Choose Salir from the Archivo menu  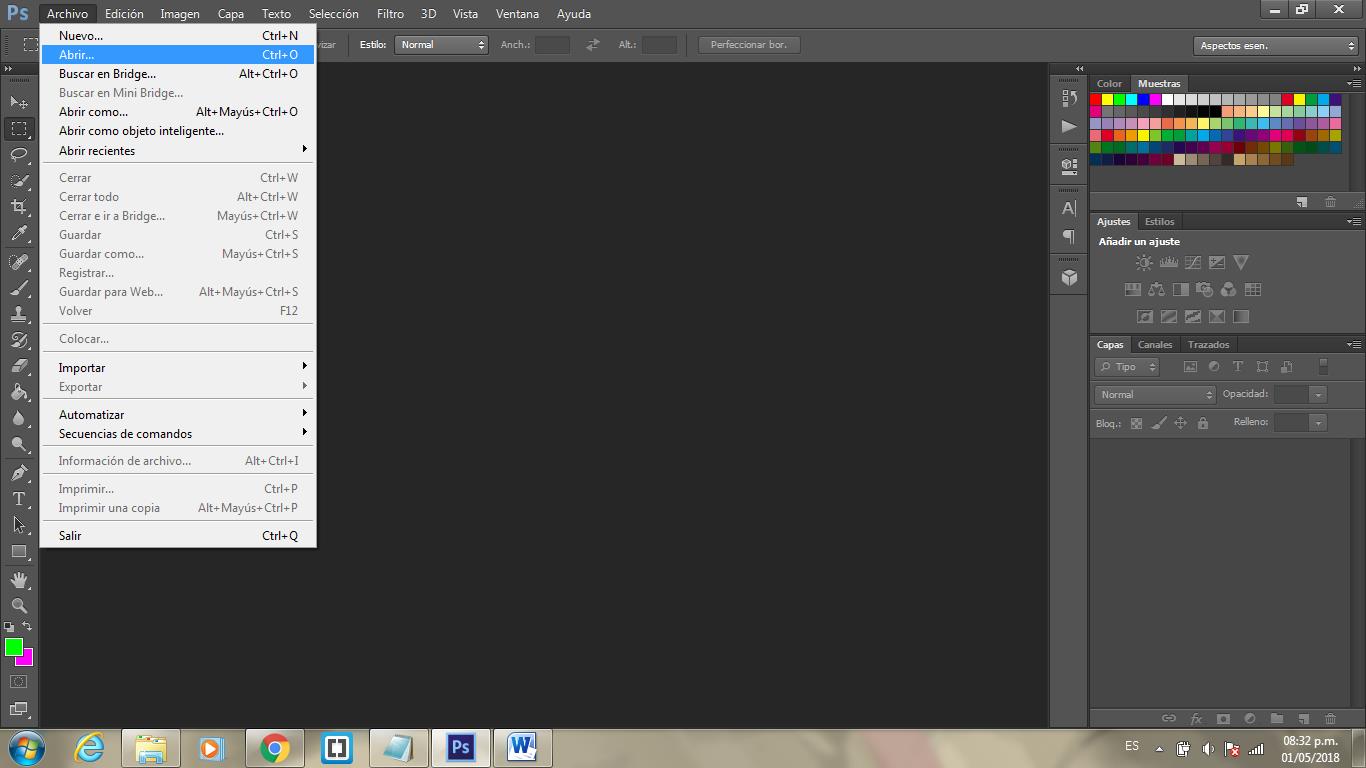click(177, 536)
